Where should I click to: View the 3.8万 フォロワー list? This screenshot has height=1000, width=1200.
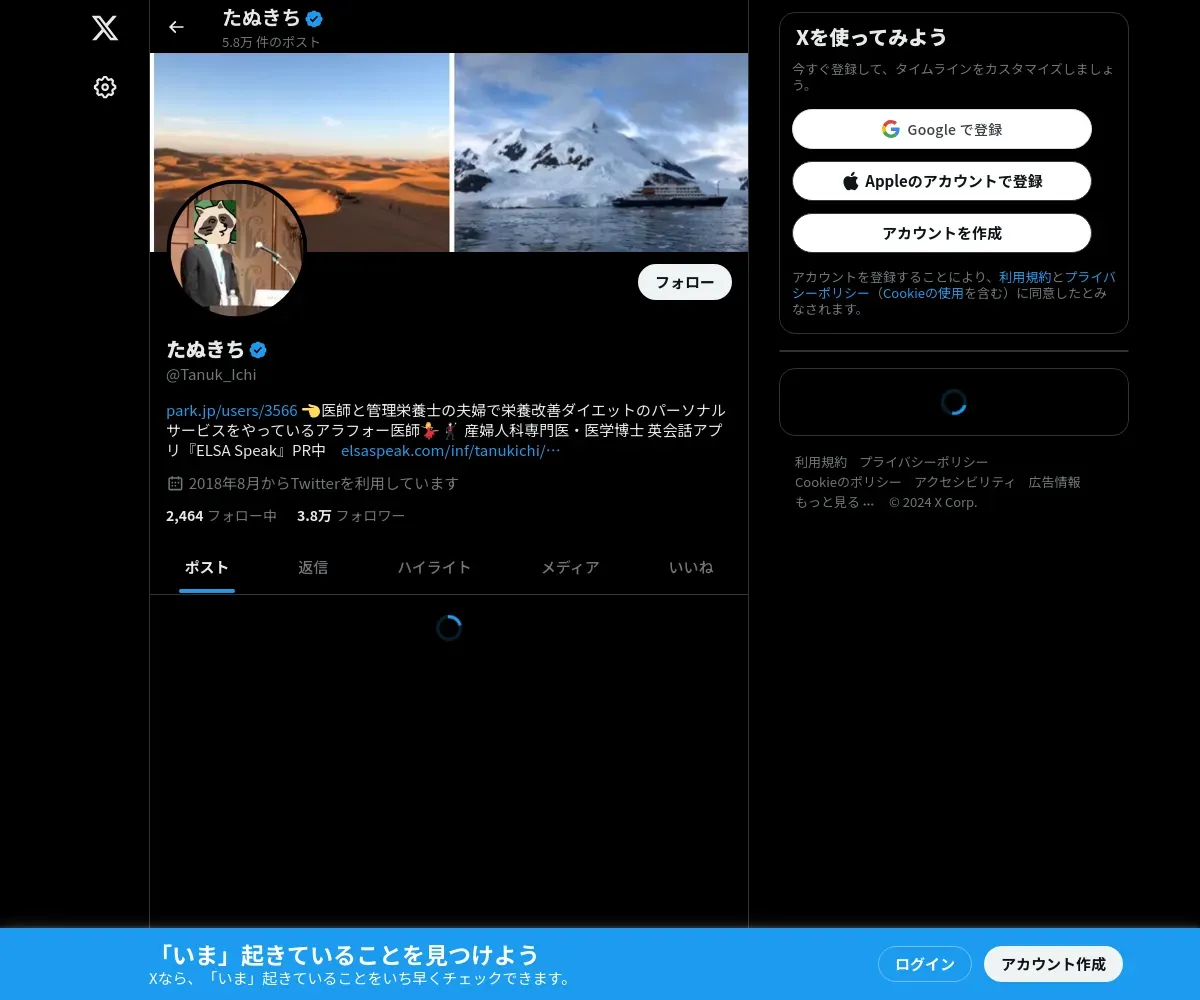coord(351,516)
